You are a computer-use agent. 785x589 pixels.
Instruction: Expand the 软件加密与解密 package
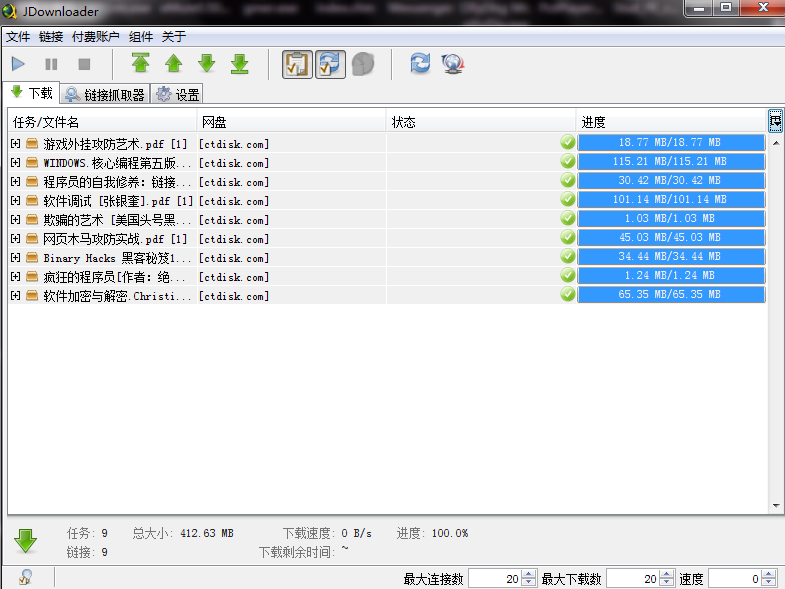click(x=16, y=296)
